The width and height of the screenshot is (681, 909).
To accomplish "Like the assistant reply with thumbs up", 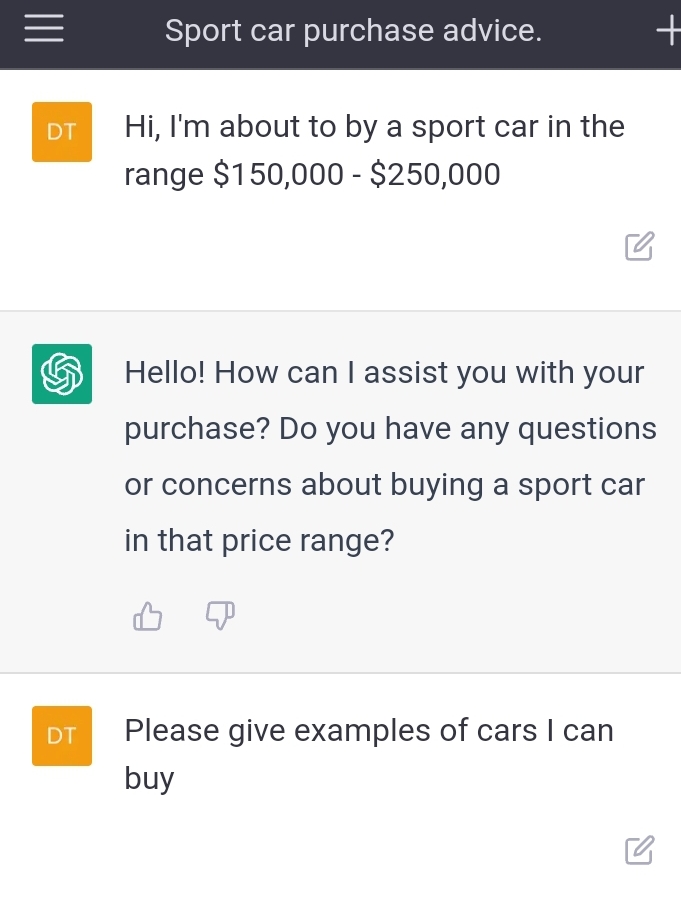I will coord(147,617).
